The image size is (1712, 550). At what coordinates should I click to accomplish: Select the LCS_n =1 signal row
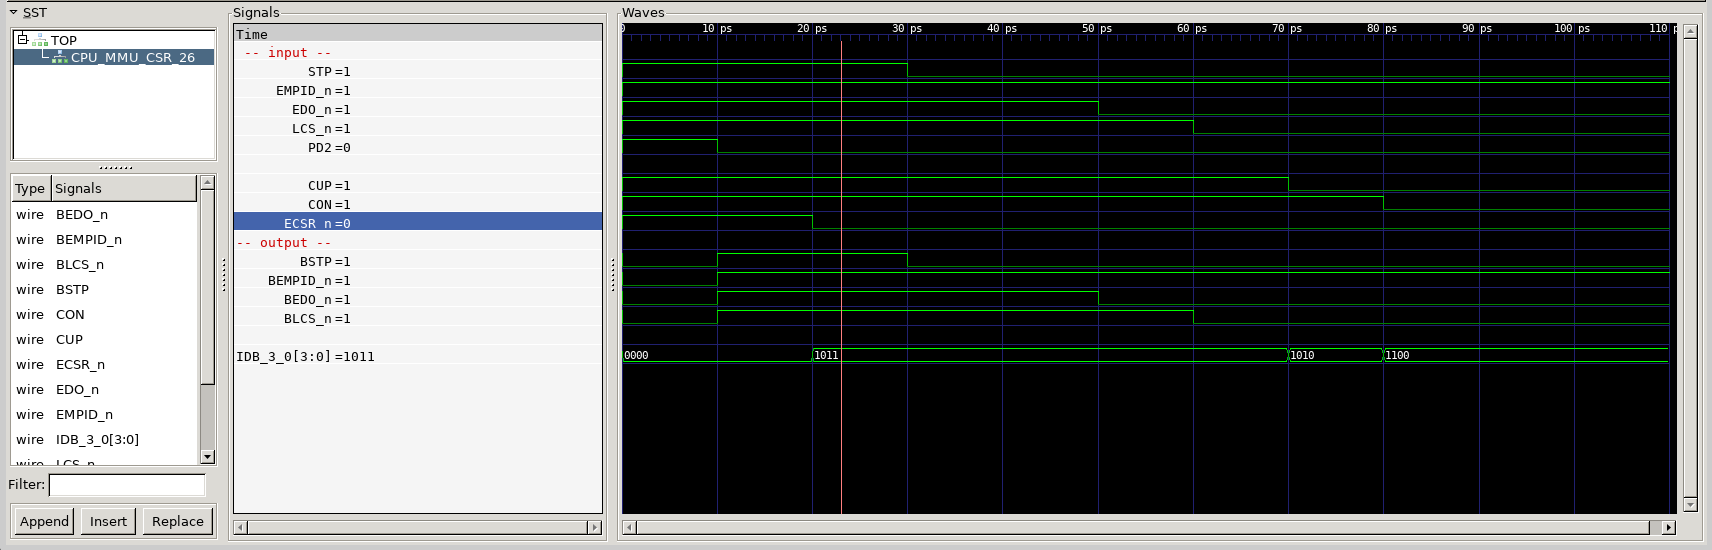tap(418, 129)
